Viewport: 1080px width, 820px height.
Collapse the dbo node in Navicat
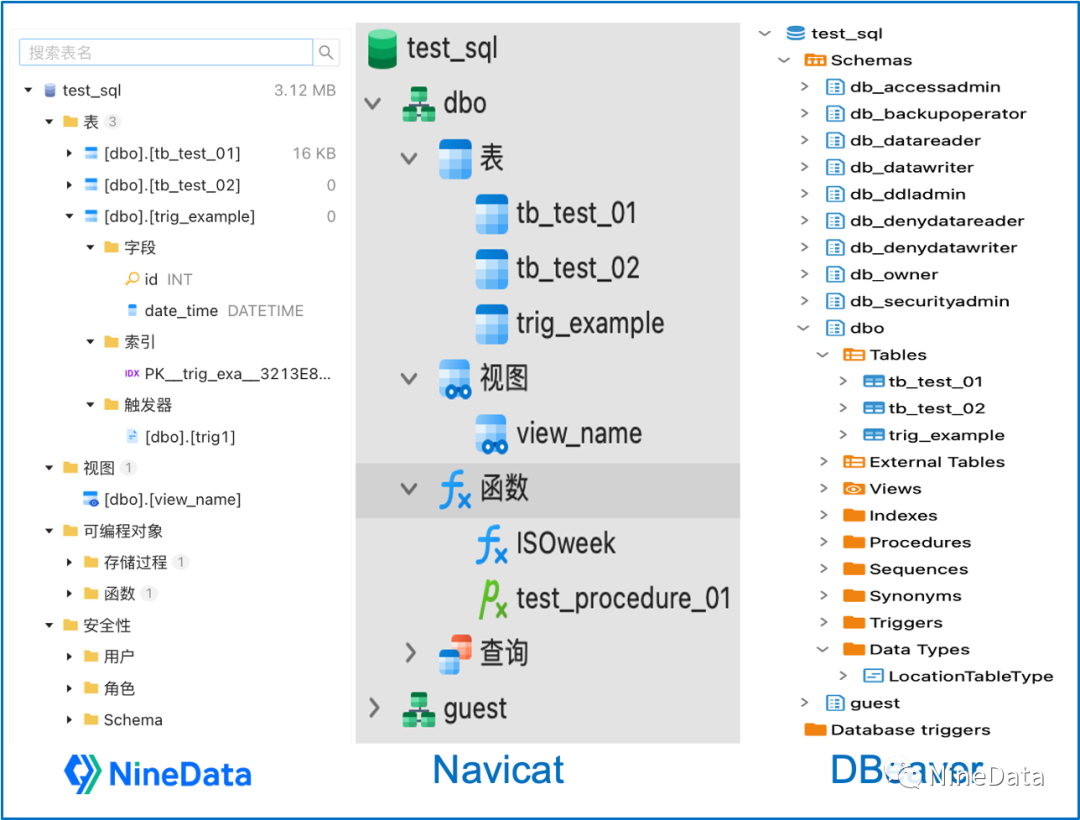pyautogui.click(x=373, y=104)
